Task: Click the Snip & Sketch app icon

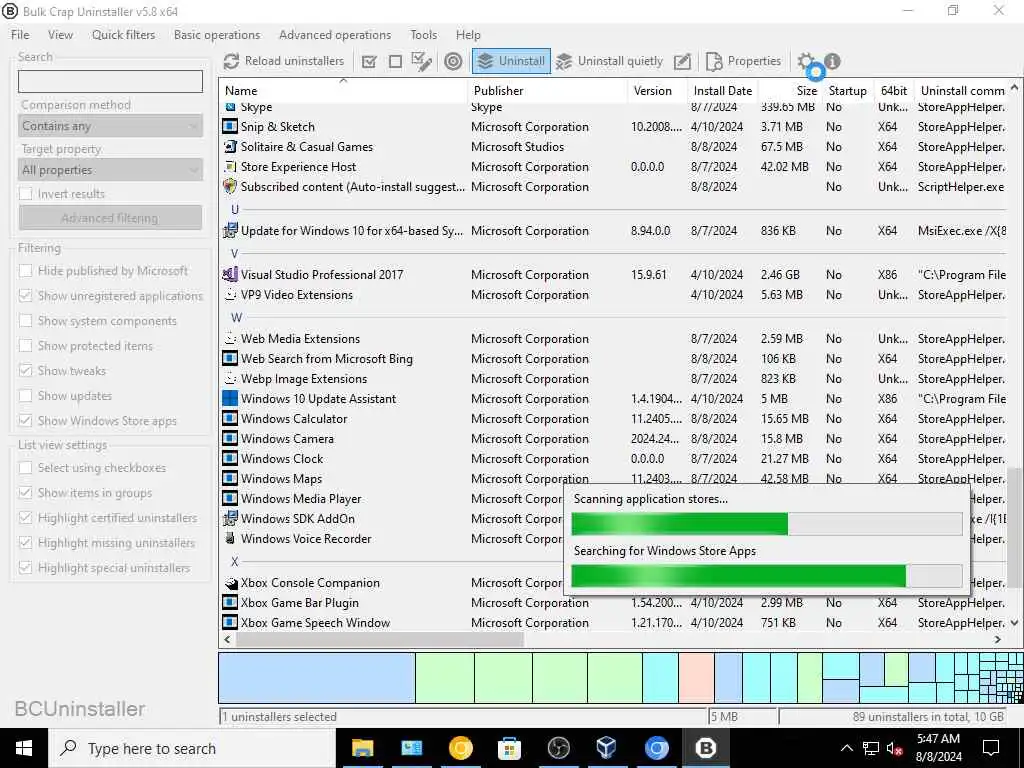Action: point(230,127)
